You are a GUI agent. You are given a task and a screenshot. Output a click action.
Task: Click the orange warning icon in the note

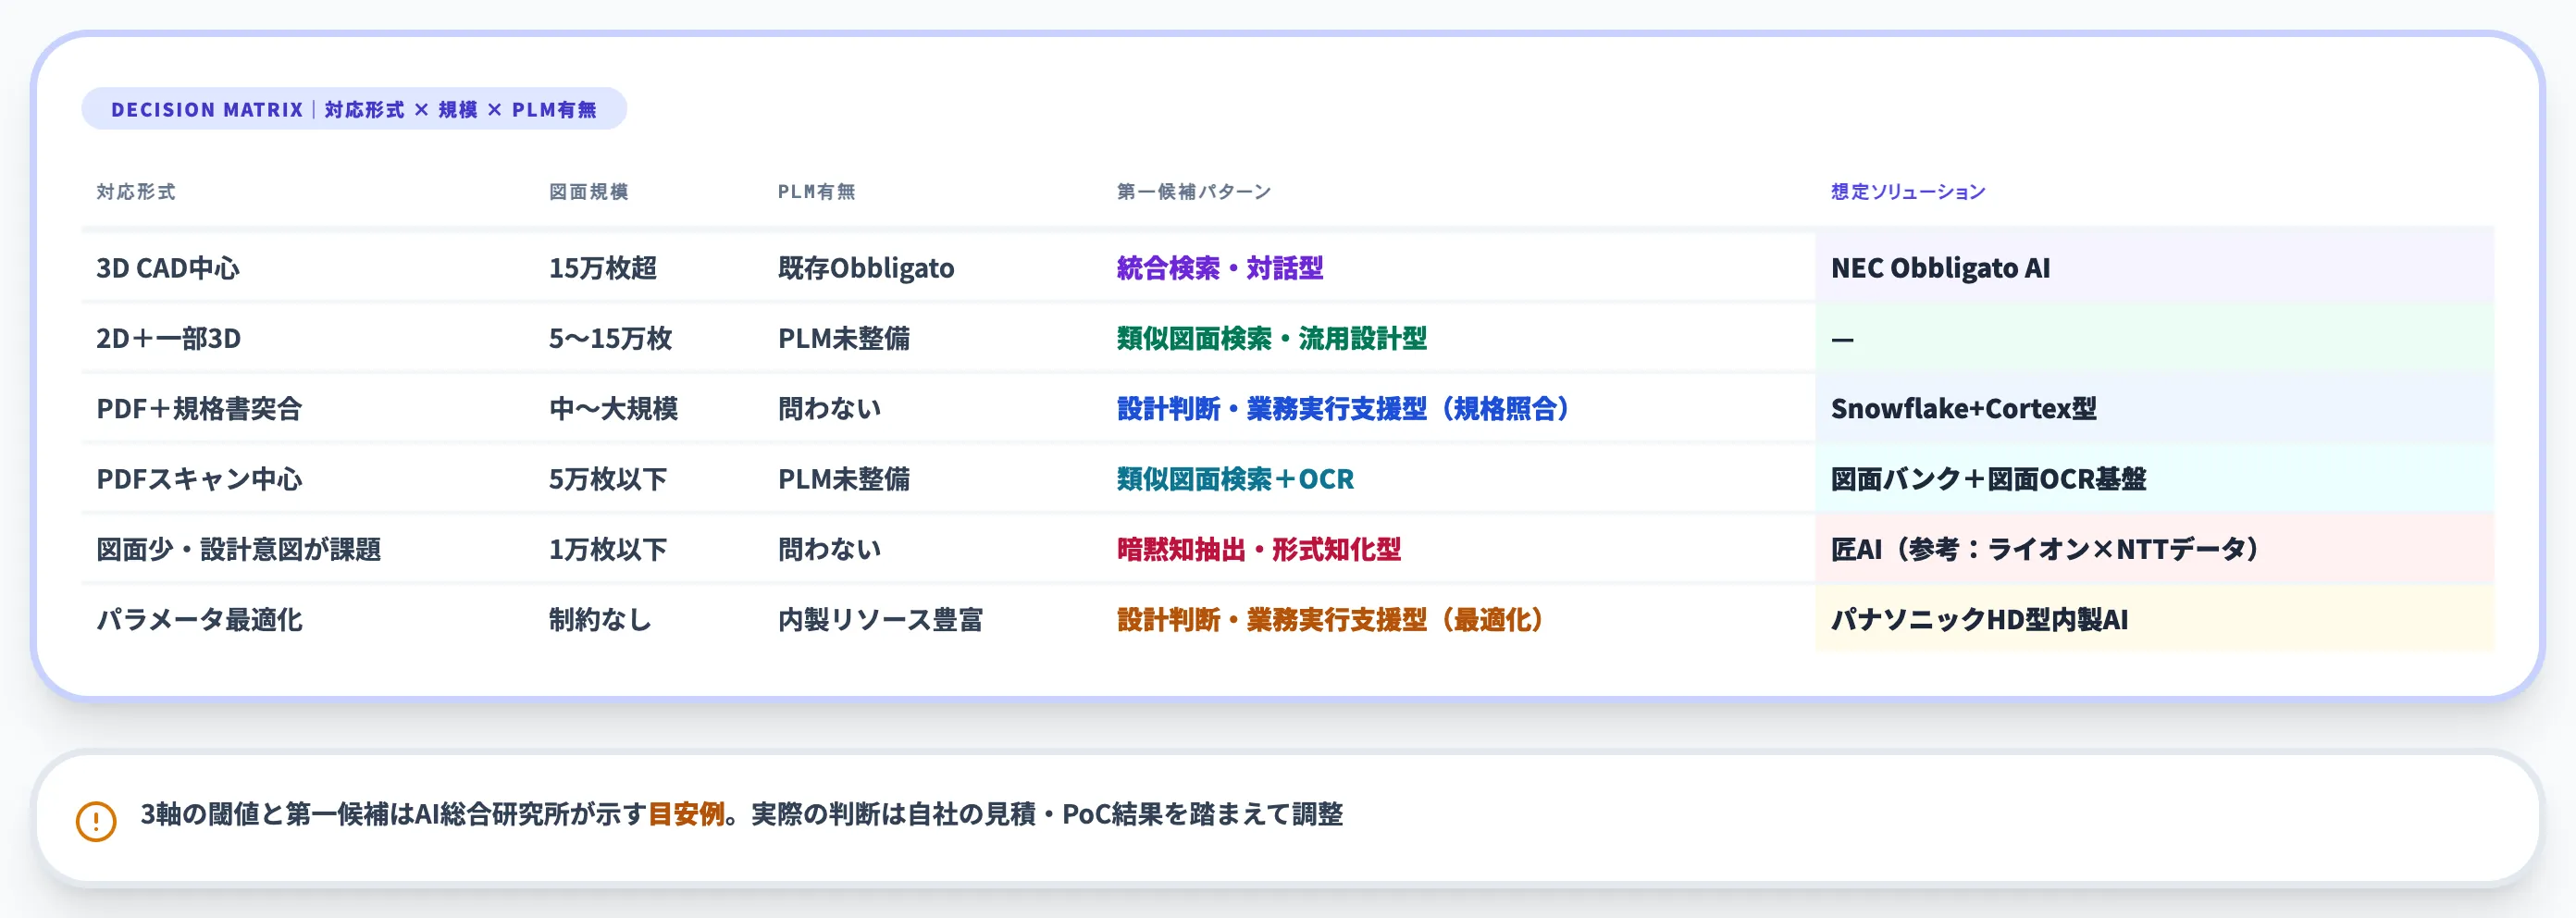(x=96, y=821)
